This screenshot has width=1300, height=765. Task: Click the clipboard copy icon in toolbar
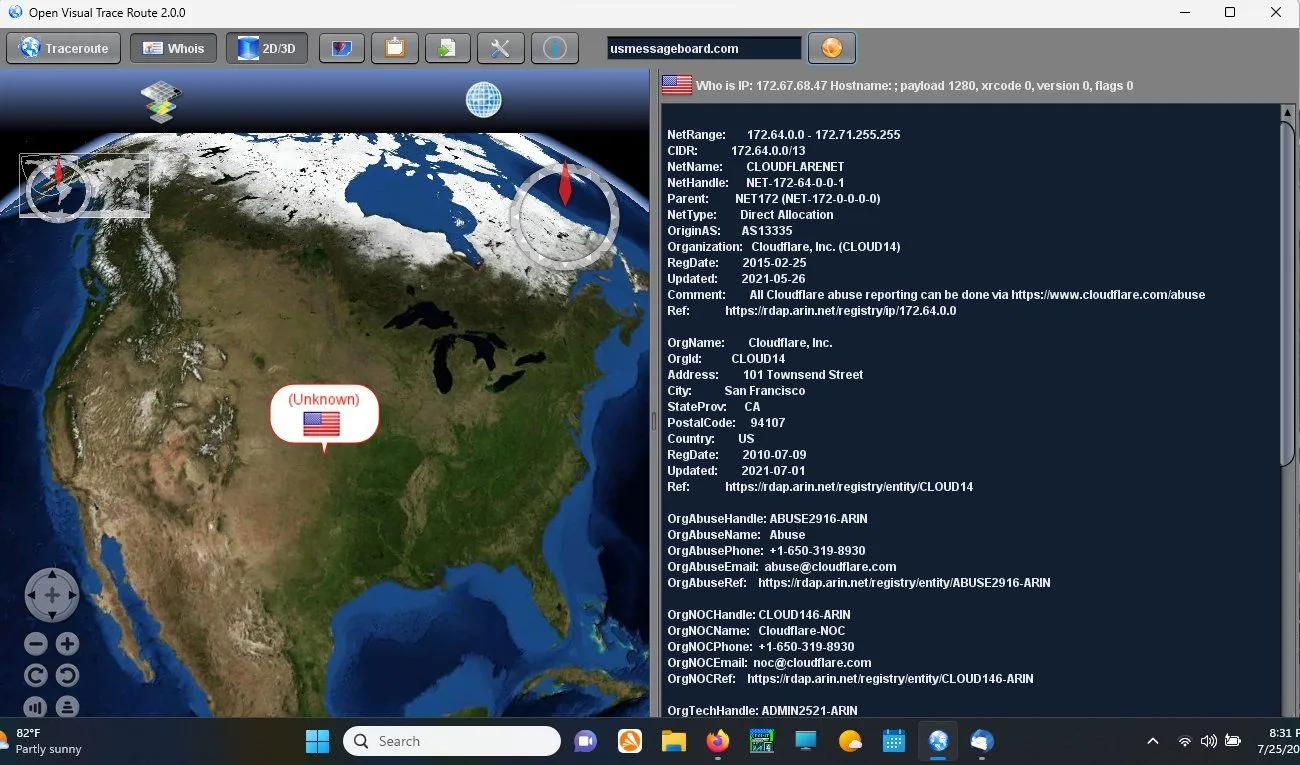394,48
